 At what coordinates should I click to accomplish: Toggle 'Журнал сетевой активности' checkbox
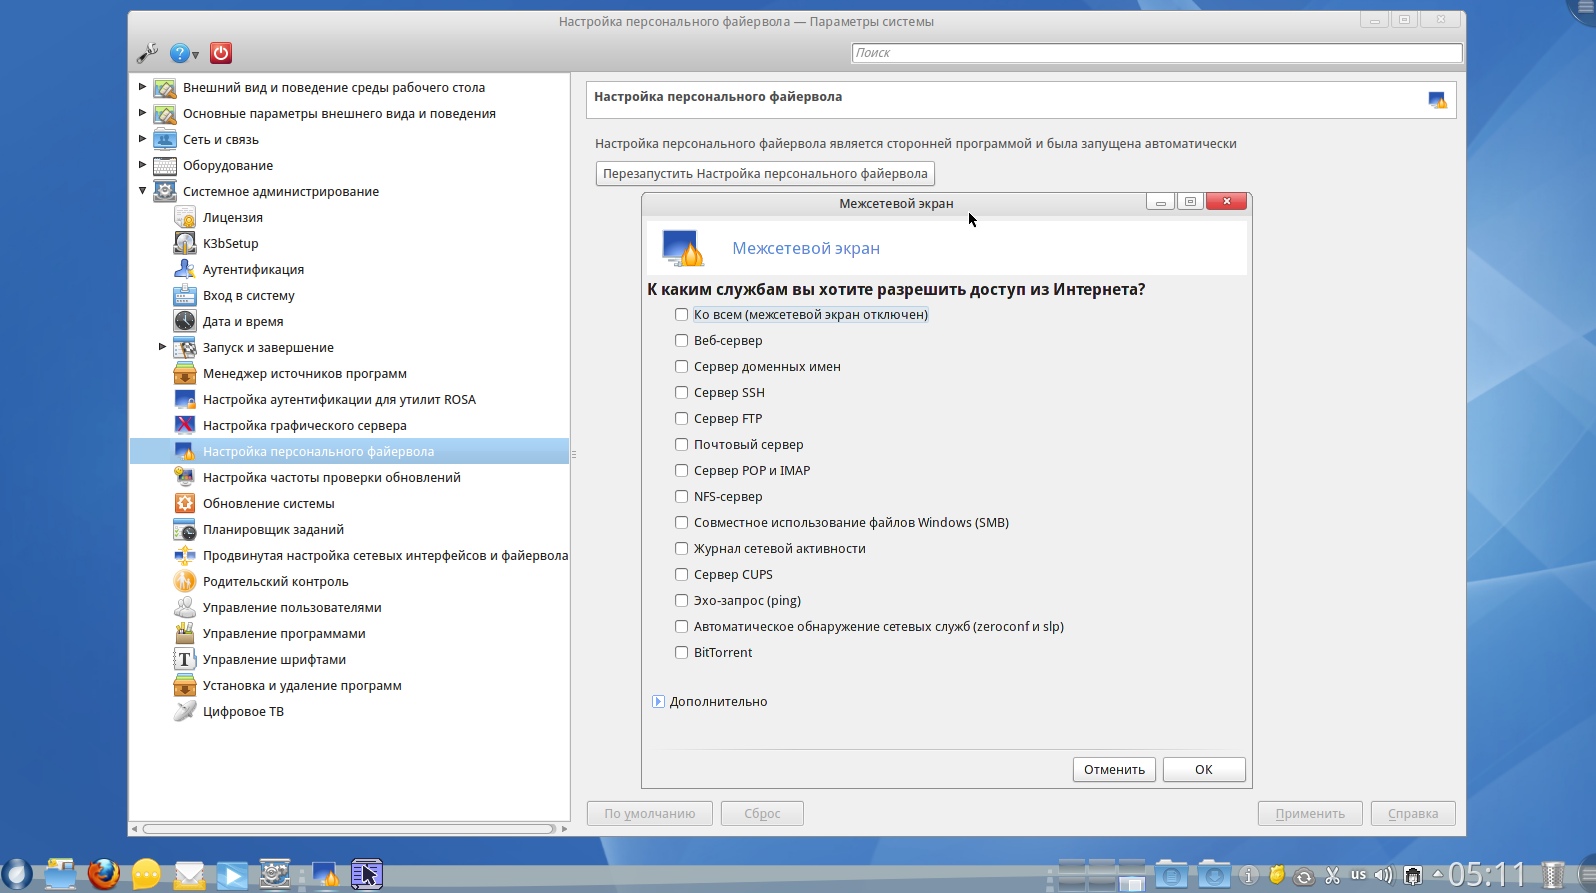681,548
